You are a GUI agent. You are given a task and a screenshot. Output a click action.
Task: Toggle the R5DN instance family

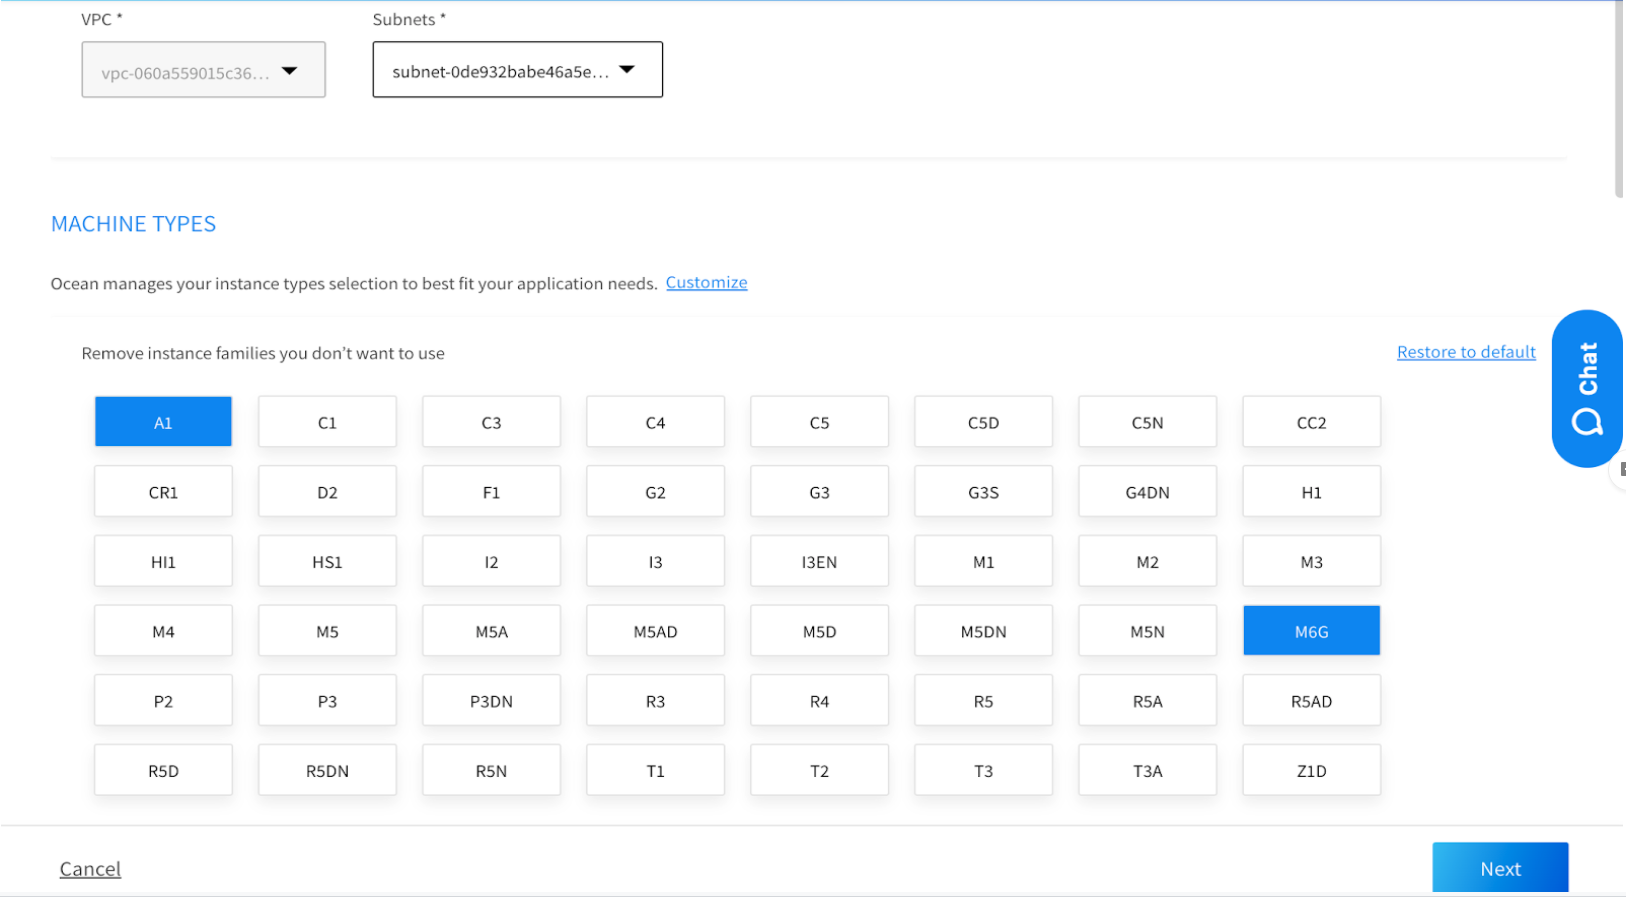[x=327, y=770]
